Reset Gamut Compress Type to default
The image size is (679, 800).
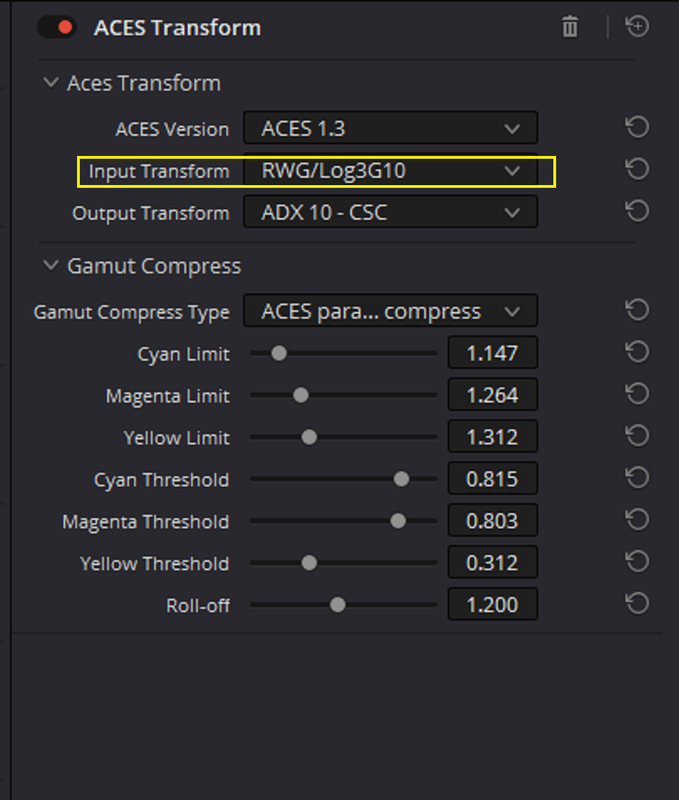637,310
